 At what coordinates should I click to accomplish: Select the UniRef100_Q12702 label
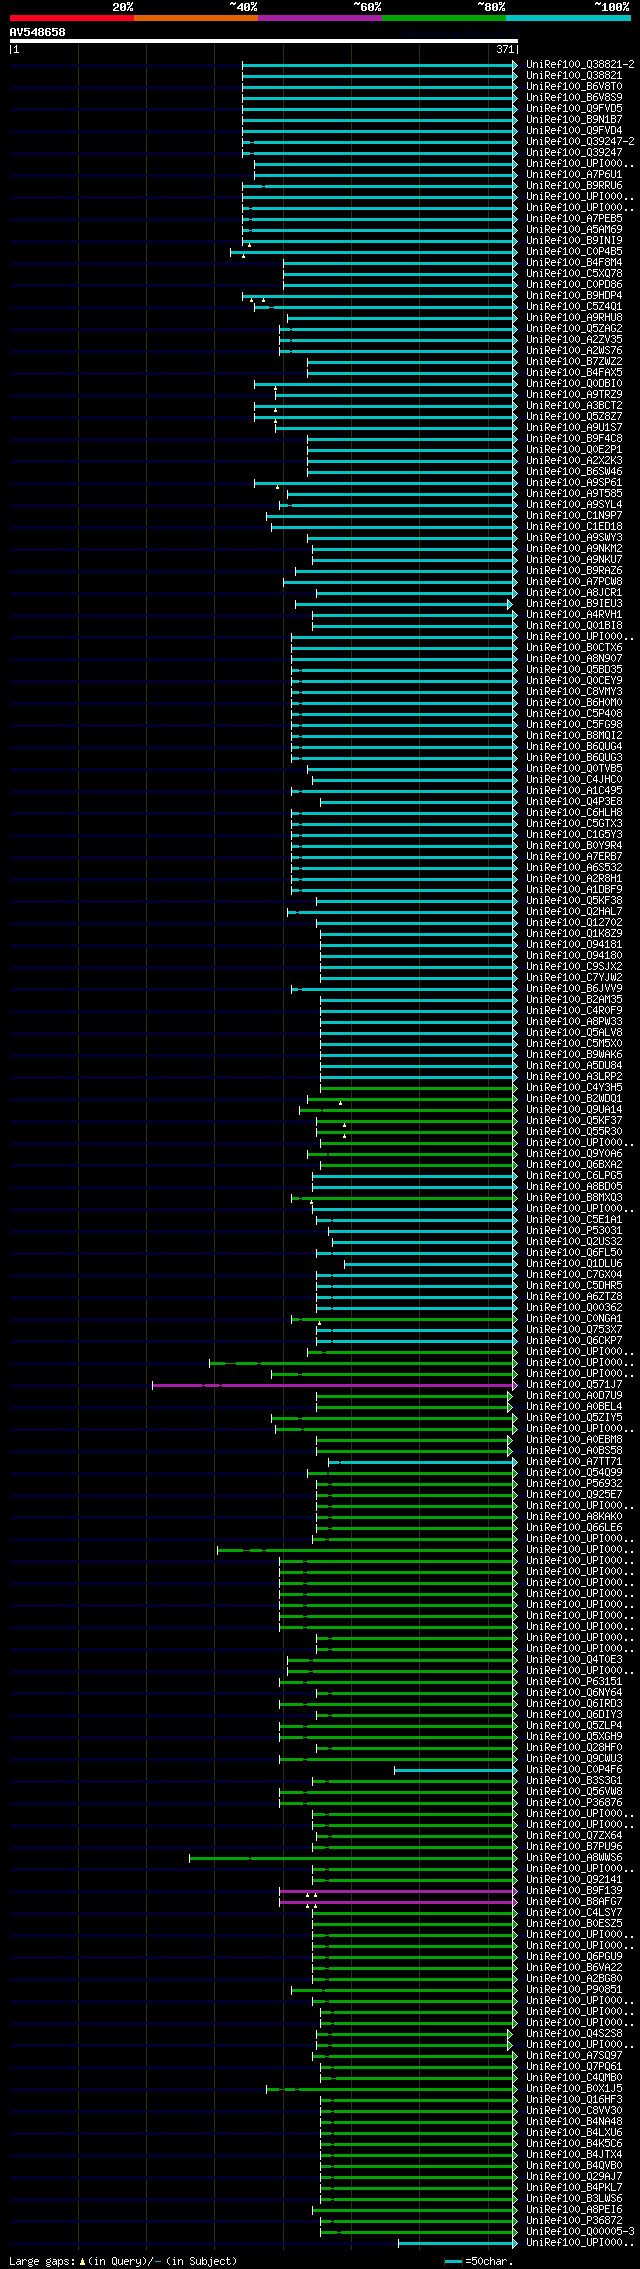pyautogui.click(x=574, y=922)
